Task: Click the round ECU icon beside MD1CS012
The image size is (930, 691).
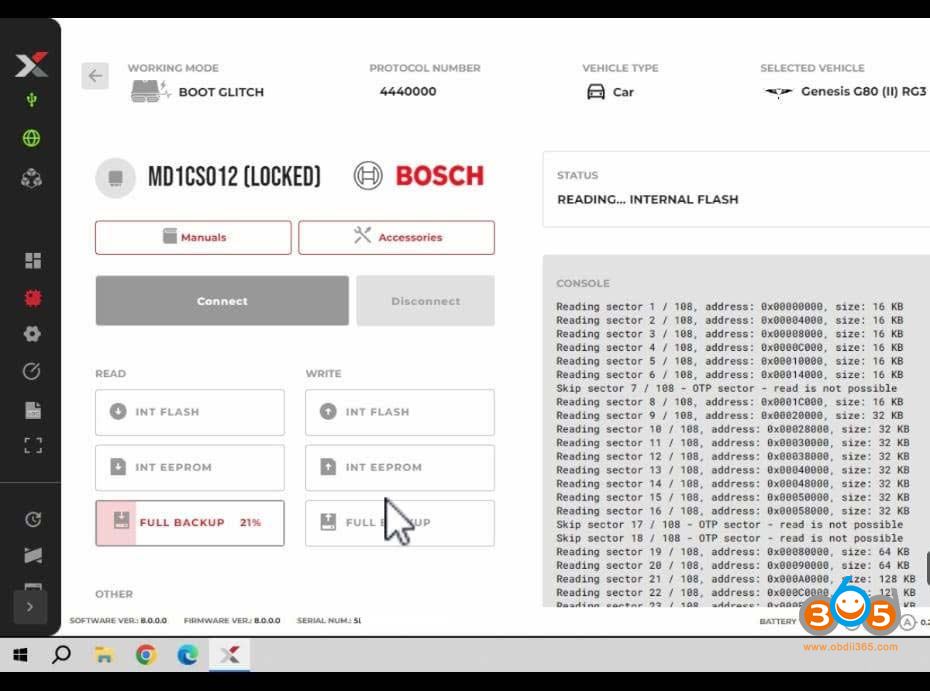Action: point(116,177)
